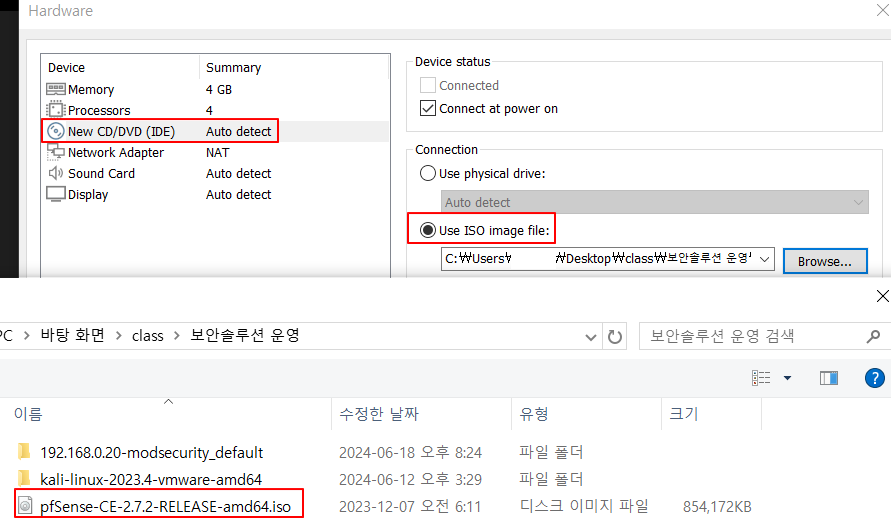Image resolution: width=891 pixels, height=530 pixels.
Task: Navigate to class in the breadcrumb
Action: pos(148,336)
